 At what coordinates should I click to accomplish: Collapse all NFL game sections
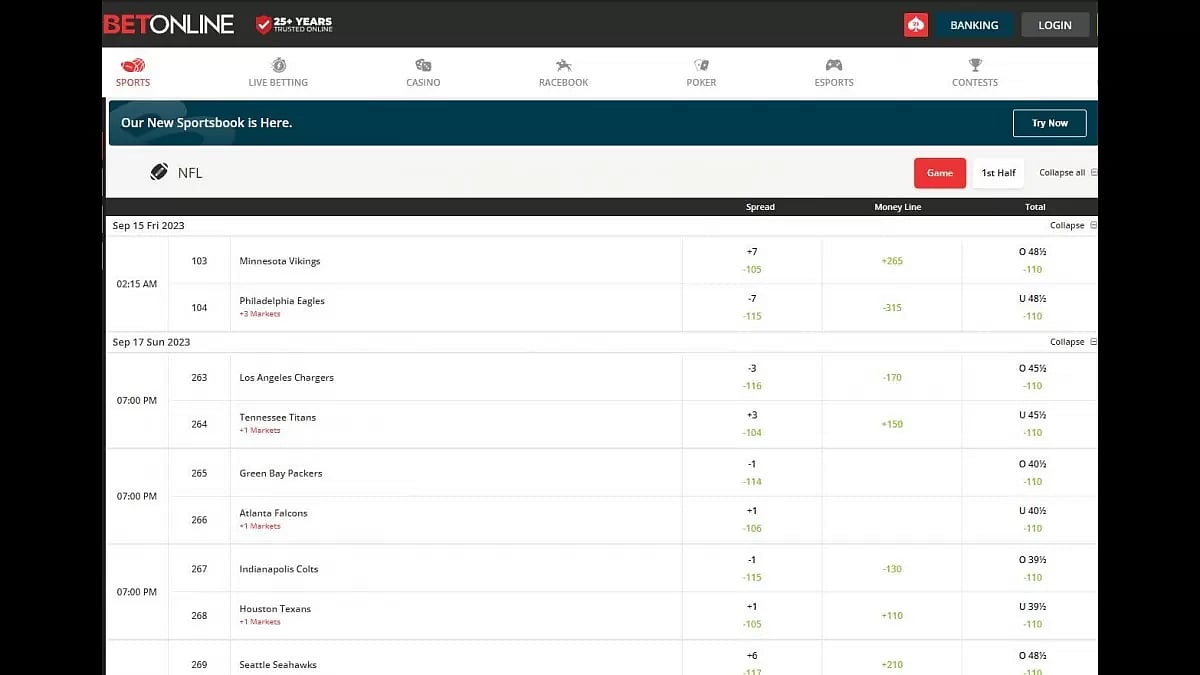pos(1067,173)
